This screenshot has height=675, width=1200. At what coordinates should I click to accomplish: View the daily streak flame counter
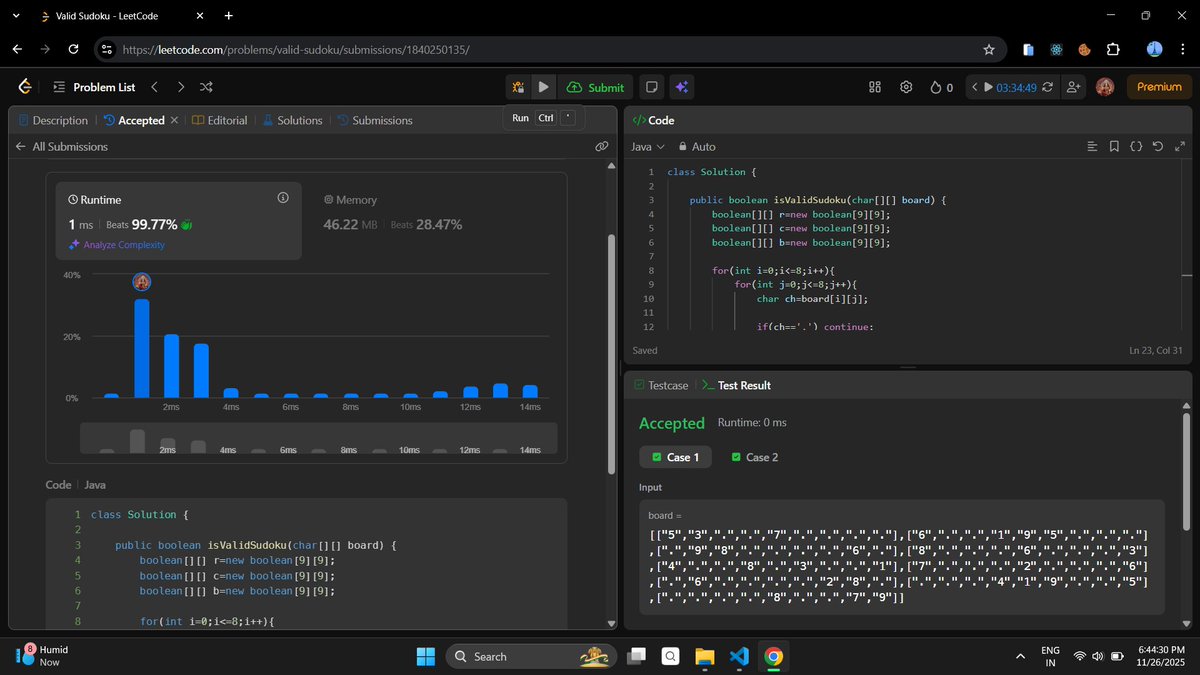point(937,87)
